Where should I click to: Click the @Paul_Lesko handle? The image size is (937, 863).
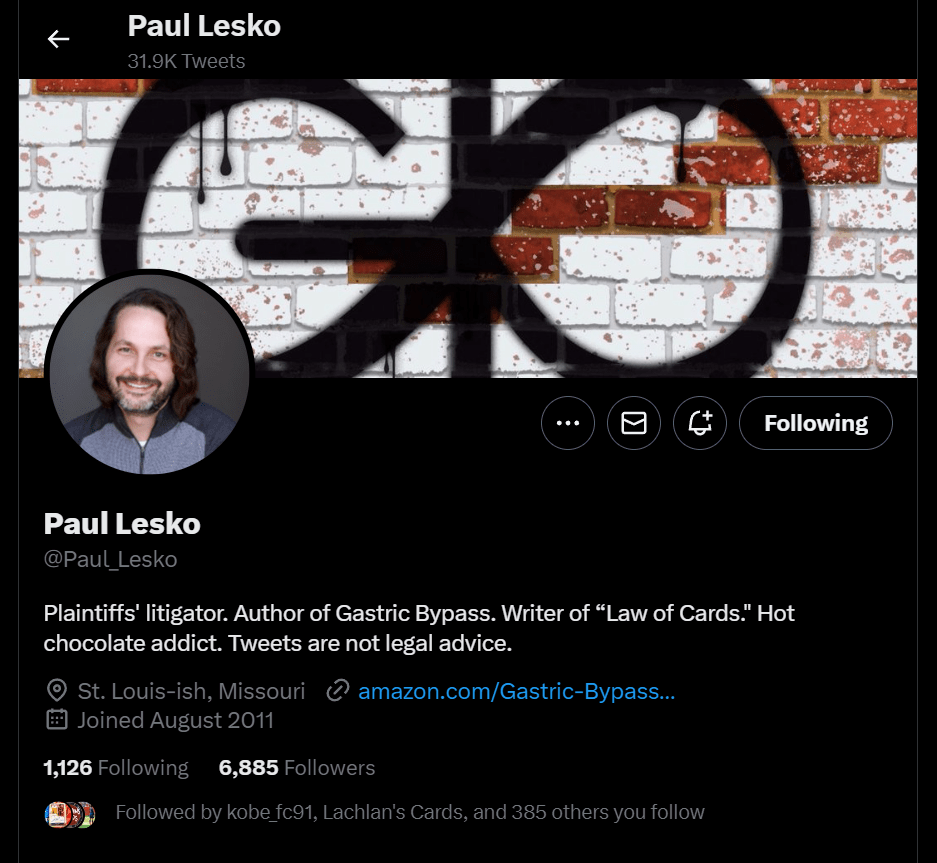click(111, 559)
